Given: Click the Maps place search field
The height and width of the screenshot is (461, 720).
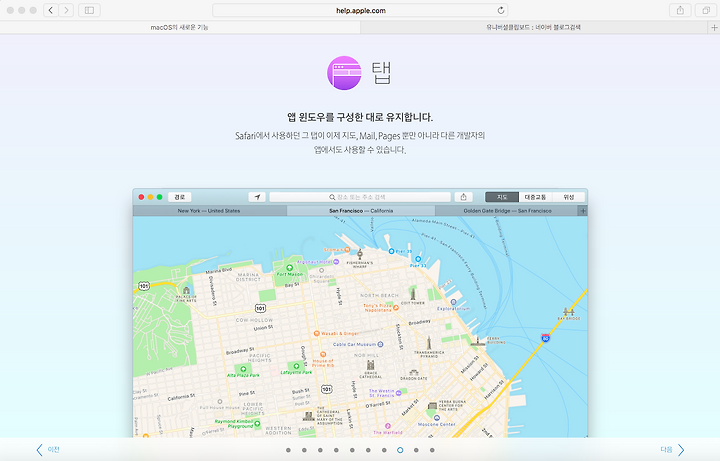Looking at the screenshot, I should [x=360, y=197].
